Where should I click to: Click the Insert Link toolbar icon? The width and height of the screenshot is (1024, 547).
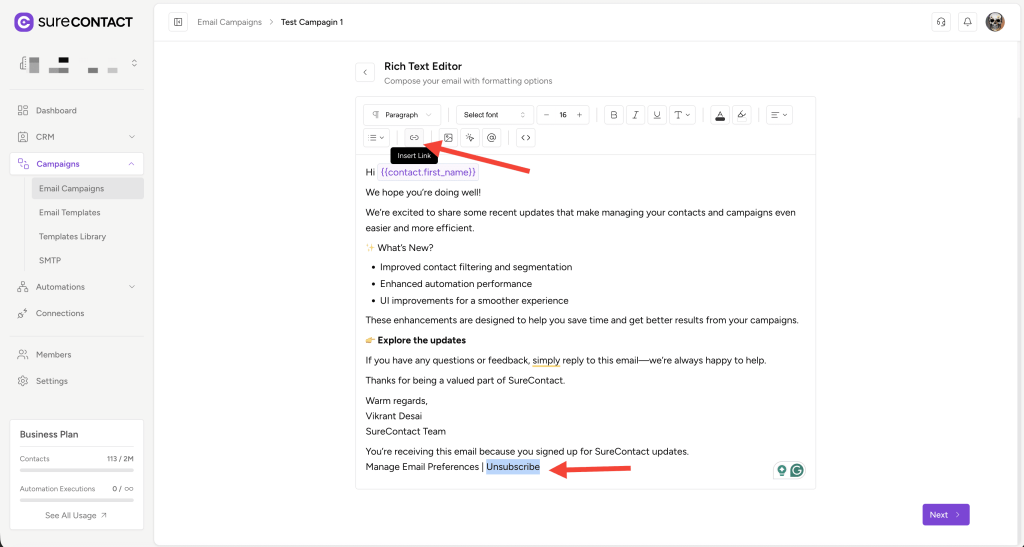pos(414,137)
